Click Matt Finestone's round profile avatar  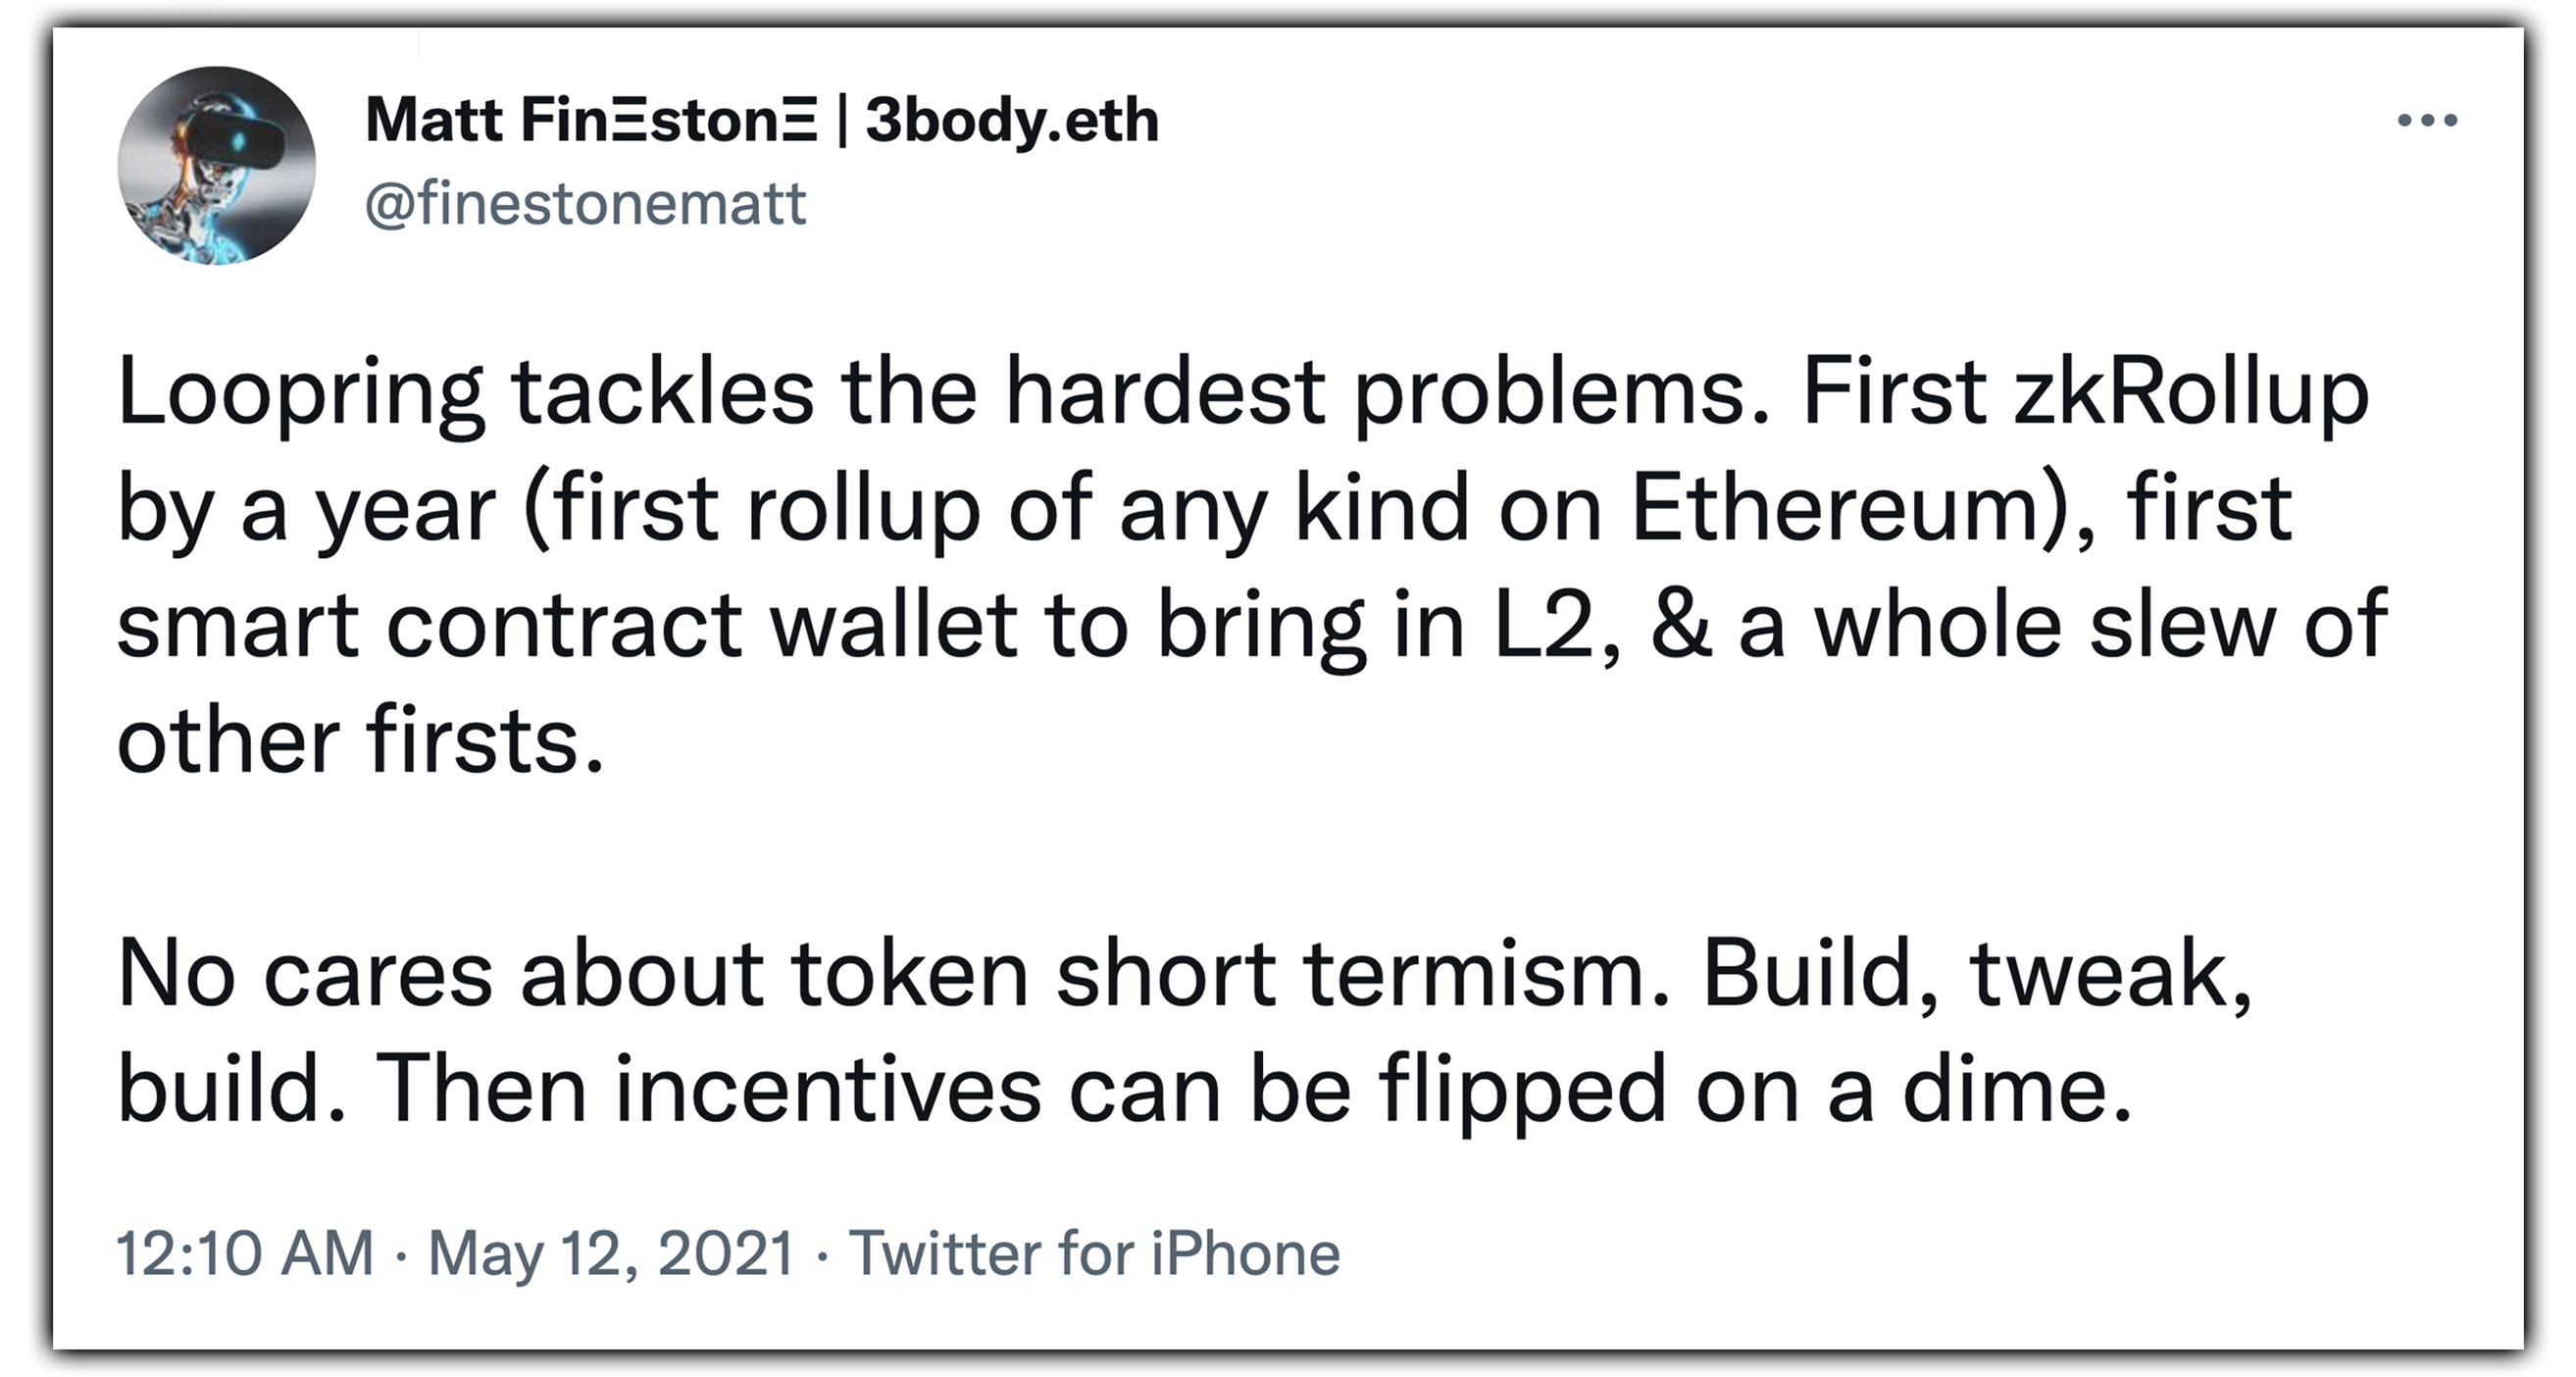pos(217,165)
